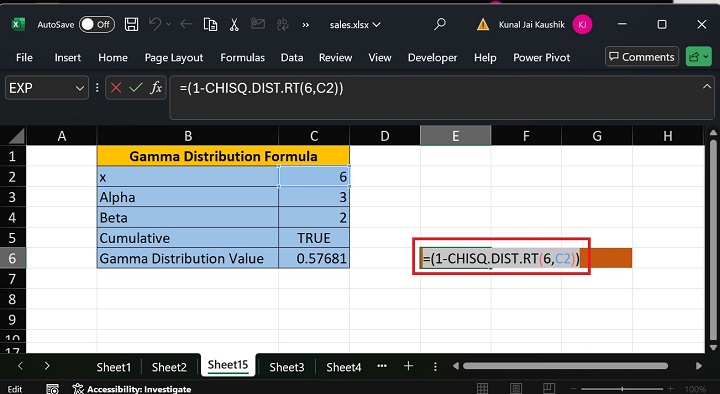Open the File menu
720x394 pixels.
pos(24,57)
